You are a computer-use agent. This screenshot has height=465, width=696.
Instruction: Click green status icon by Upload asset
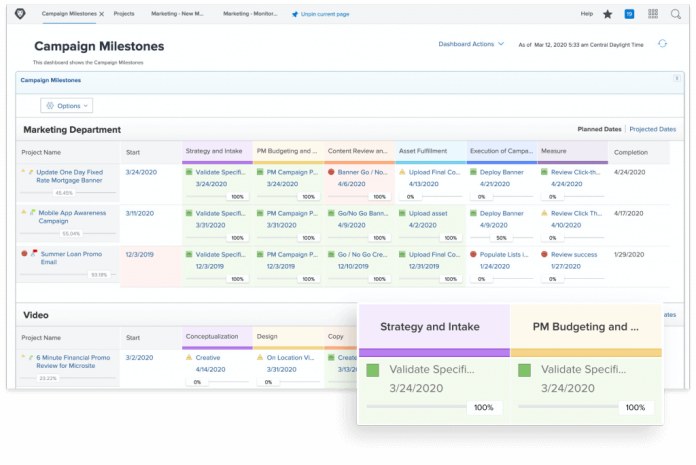click(x=402, y=213)
